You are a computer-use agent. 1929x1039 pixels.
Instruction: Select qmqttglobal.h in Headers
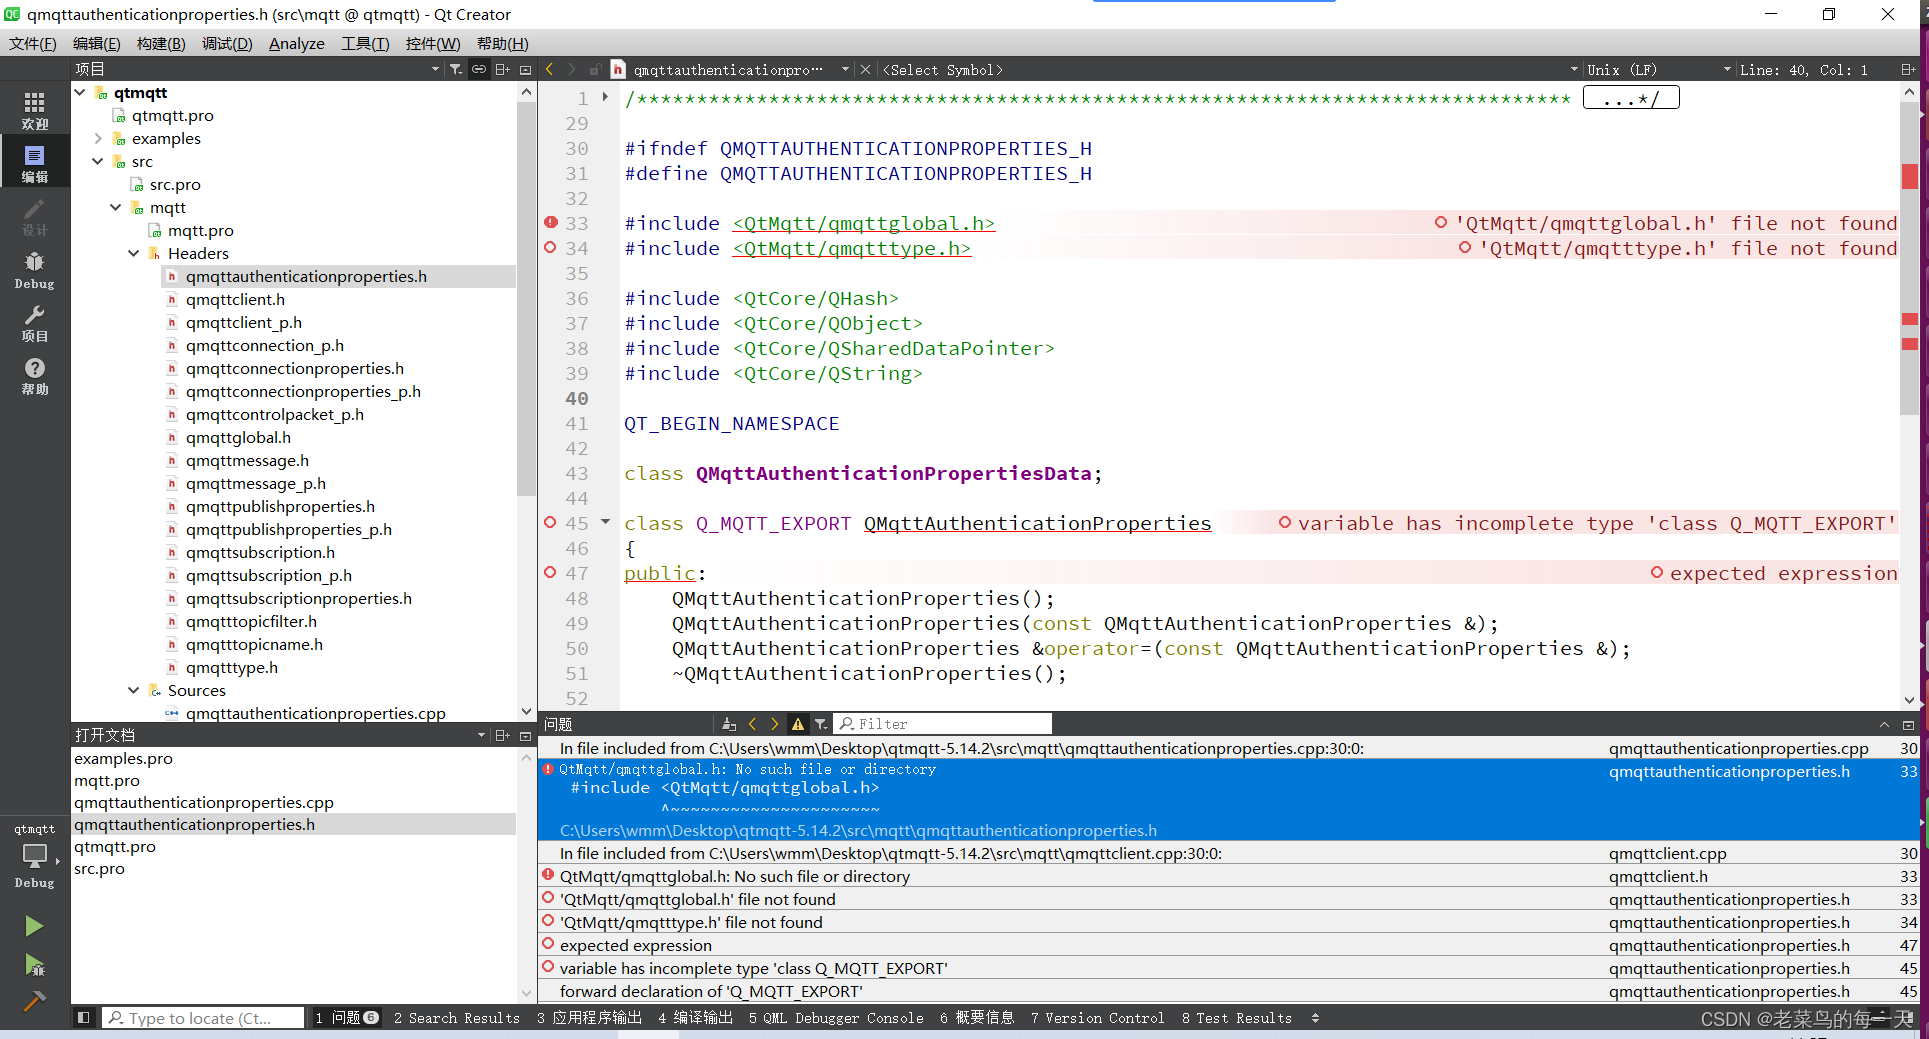pyautogui.click(x=238, y=437)
